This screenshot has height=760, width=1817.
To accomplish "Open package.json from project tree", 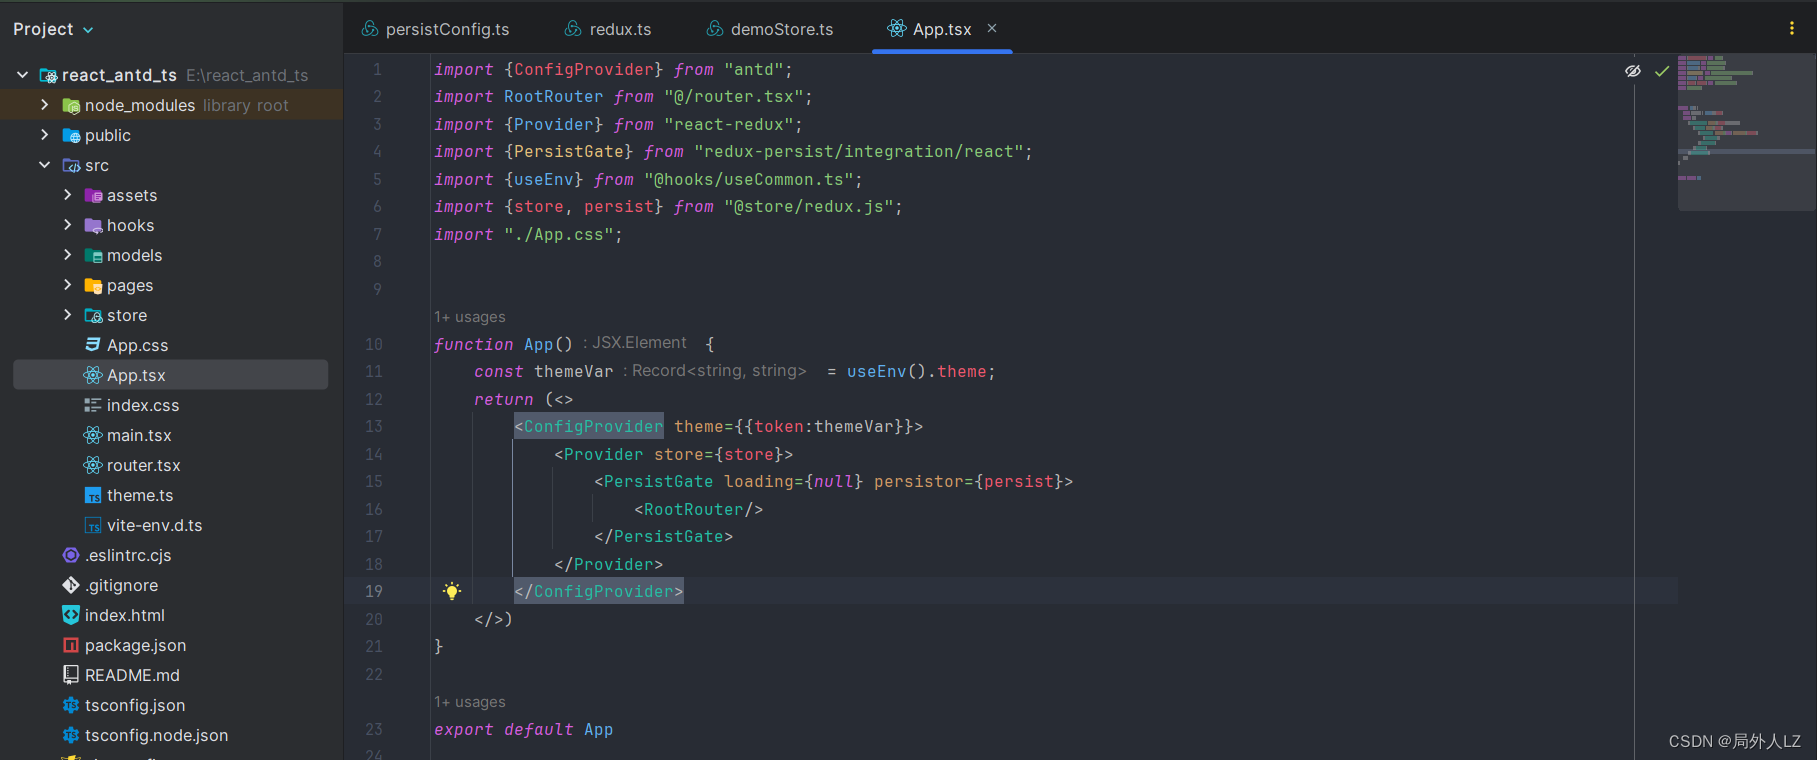I will coord(135,645).
